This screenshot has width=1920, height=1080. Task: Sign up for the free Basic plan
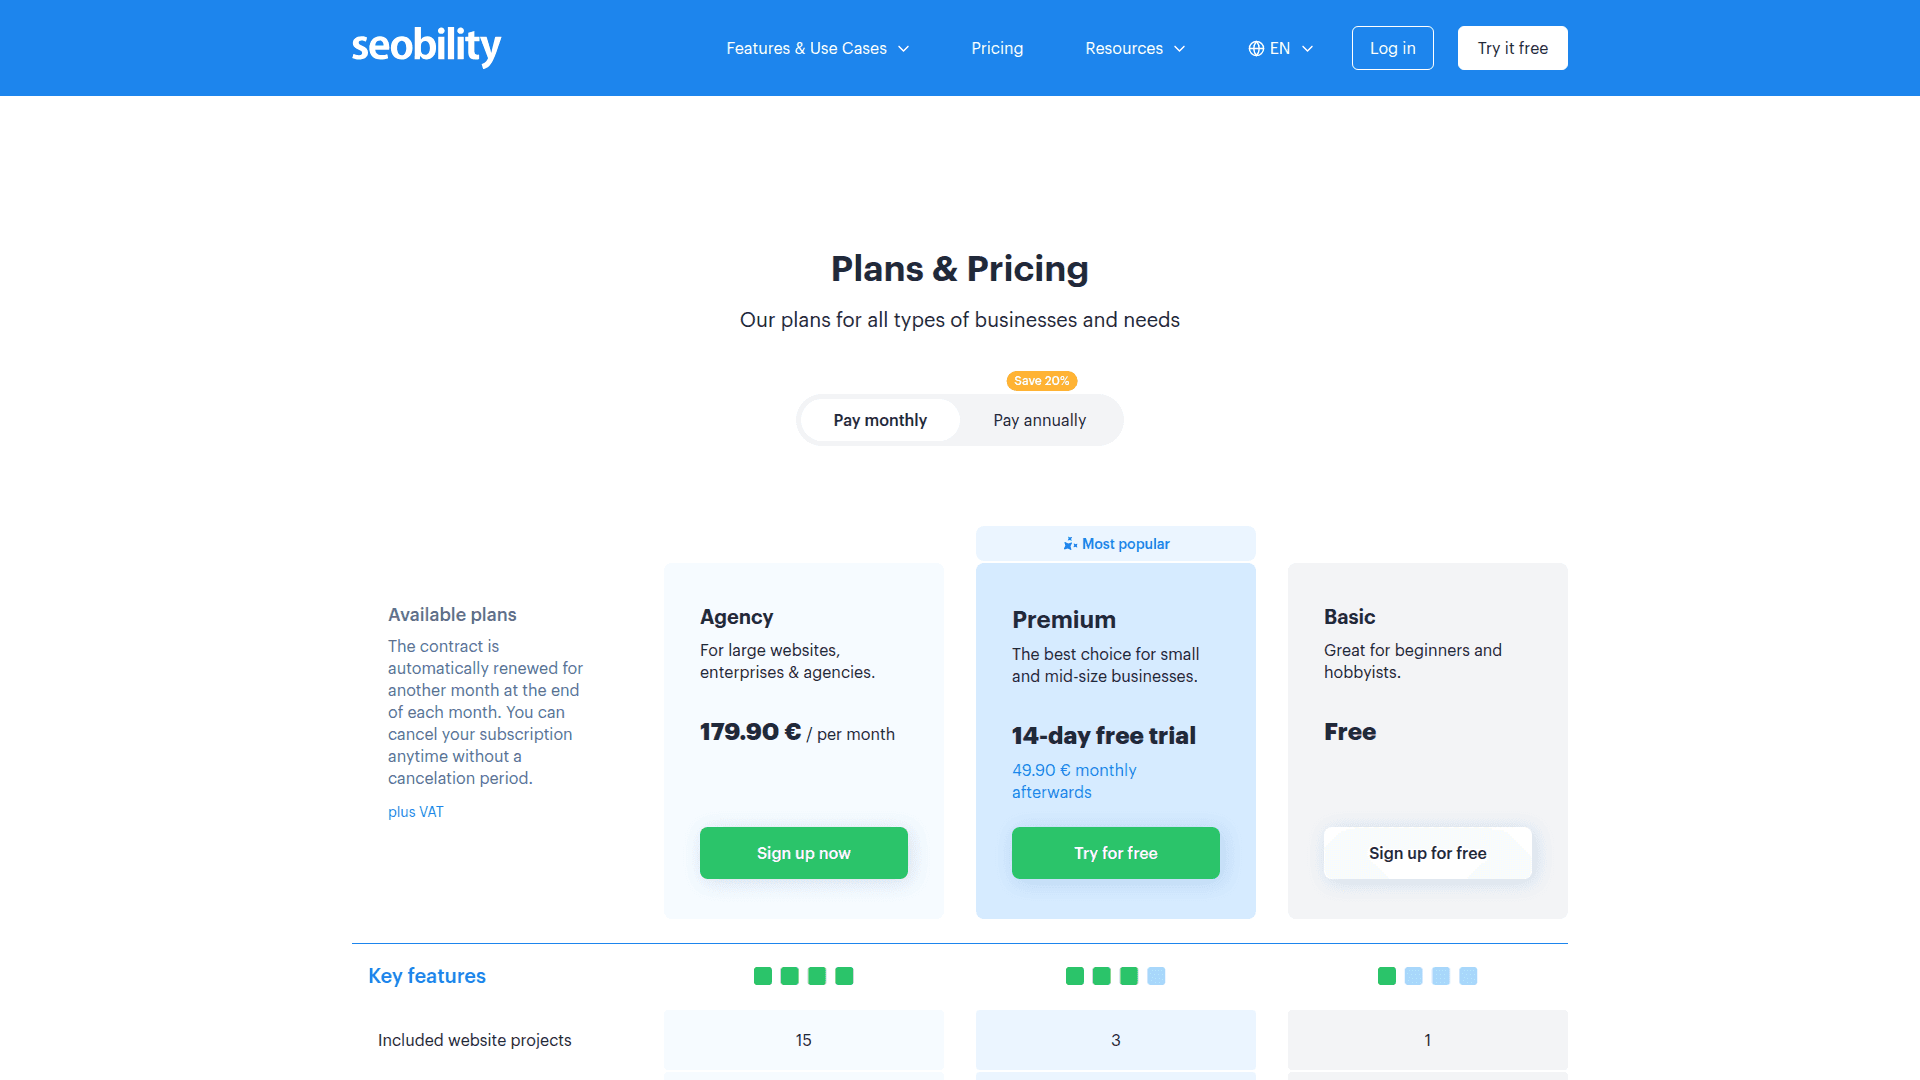tap(1427, 852)
